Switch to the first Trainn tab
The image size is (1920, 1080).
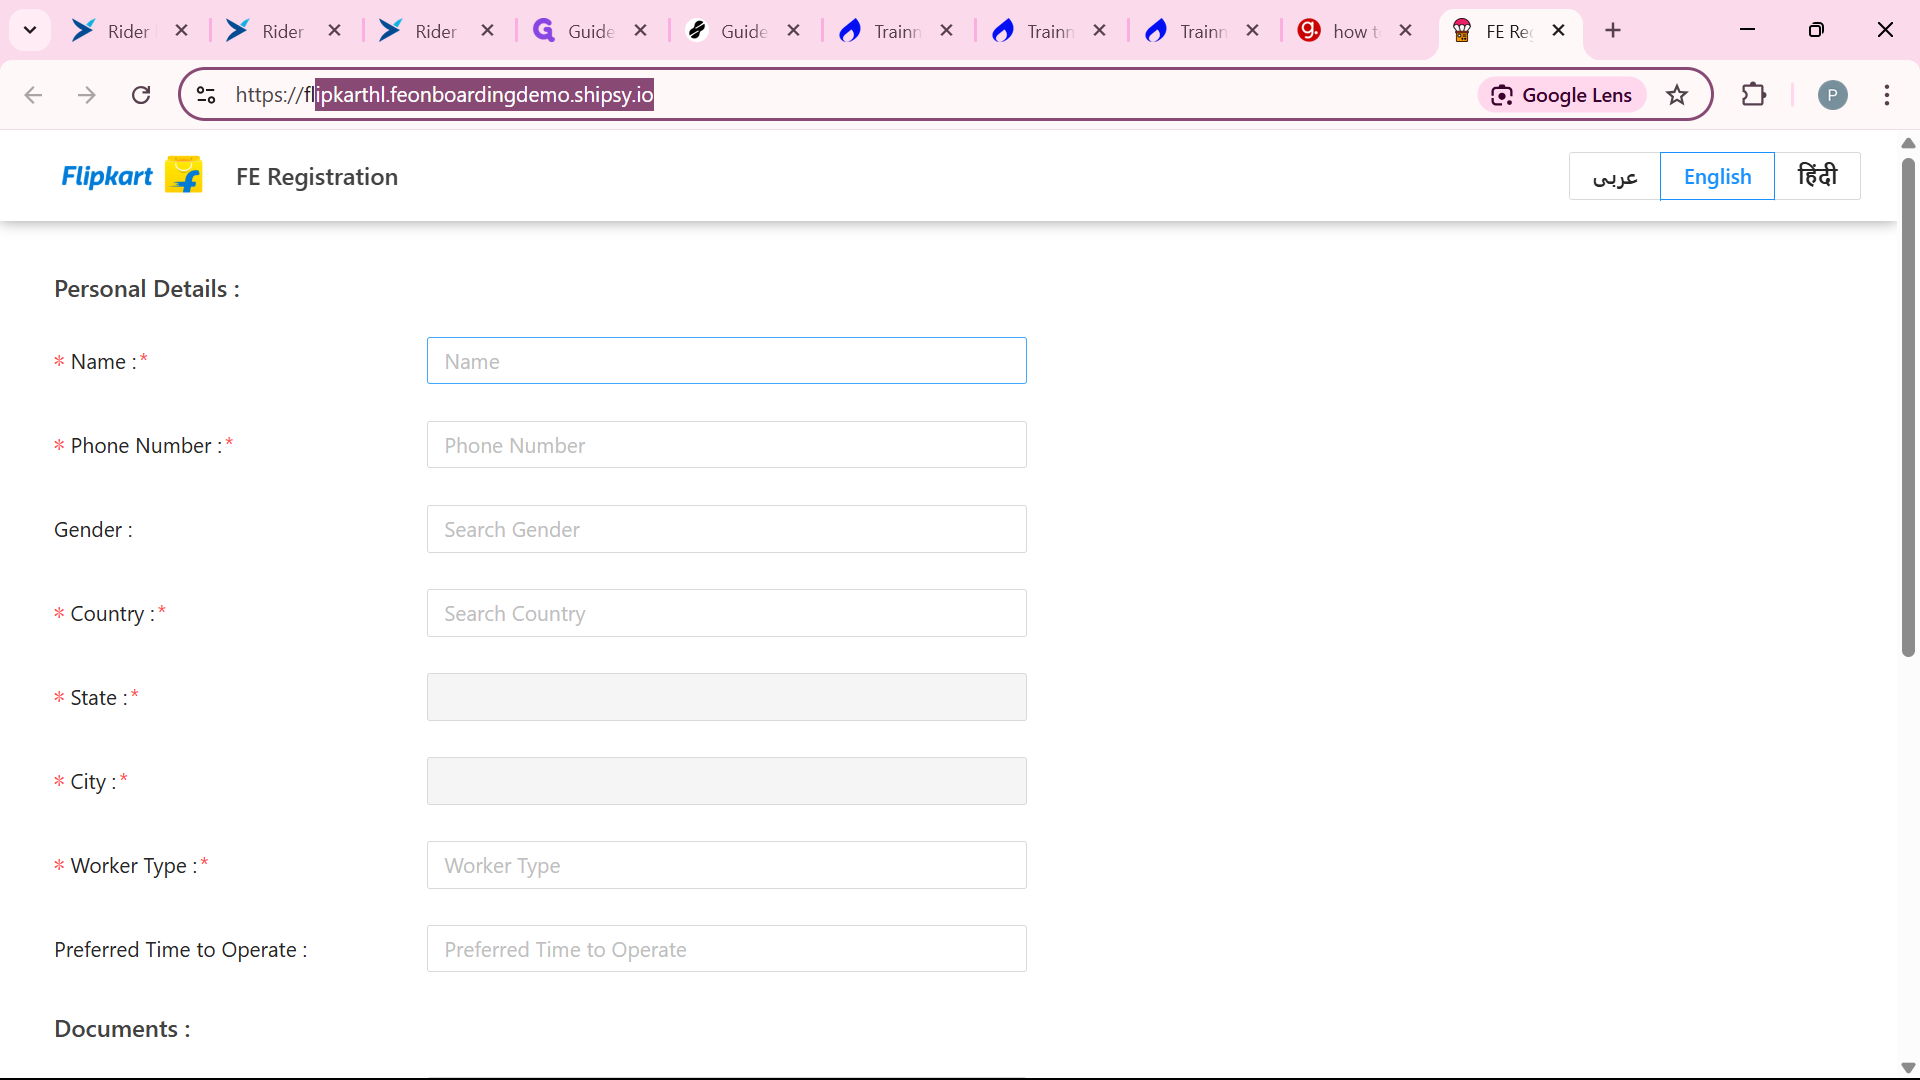click(x=881, y=31)
